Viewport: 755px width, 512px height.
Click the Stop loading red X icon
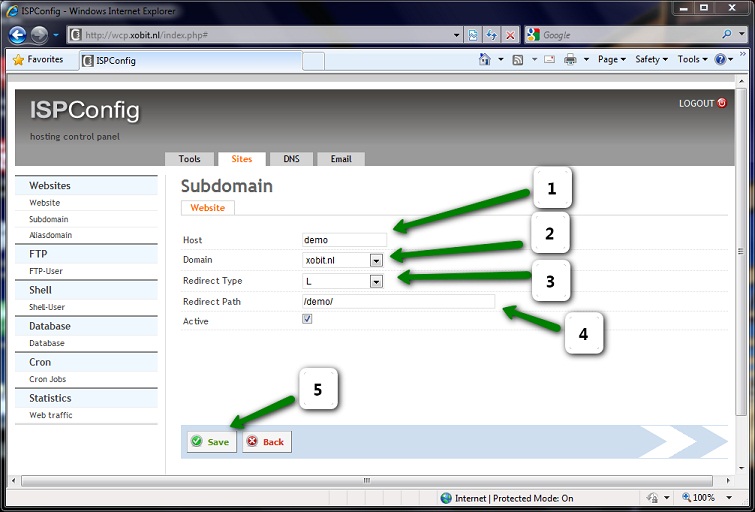(x=510, y=34)
